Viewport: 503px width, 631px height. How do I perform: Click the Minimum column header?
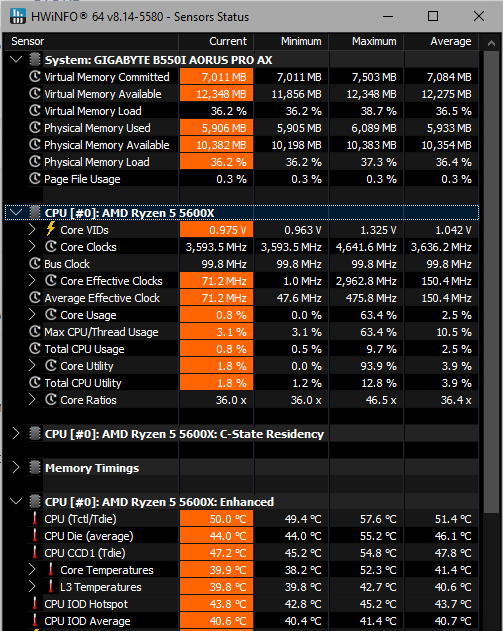(291, 41)
